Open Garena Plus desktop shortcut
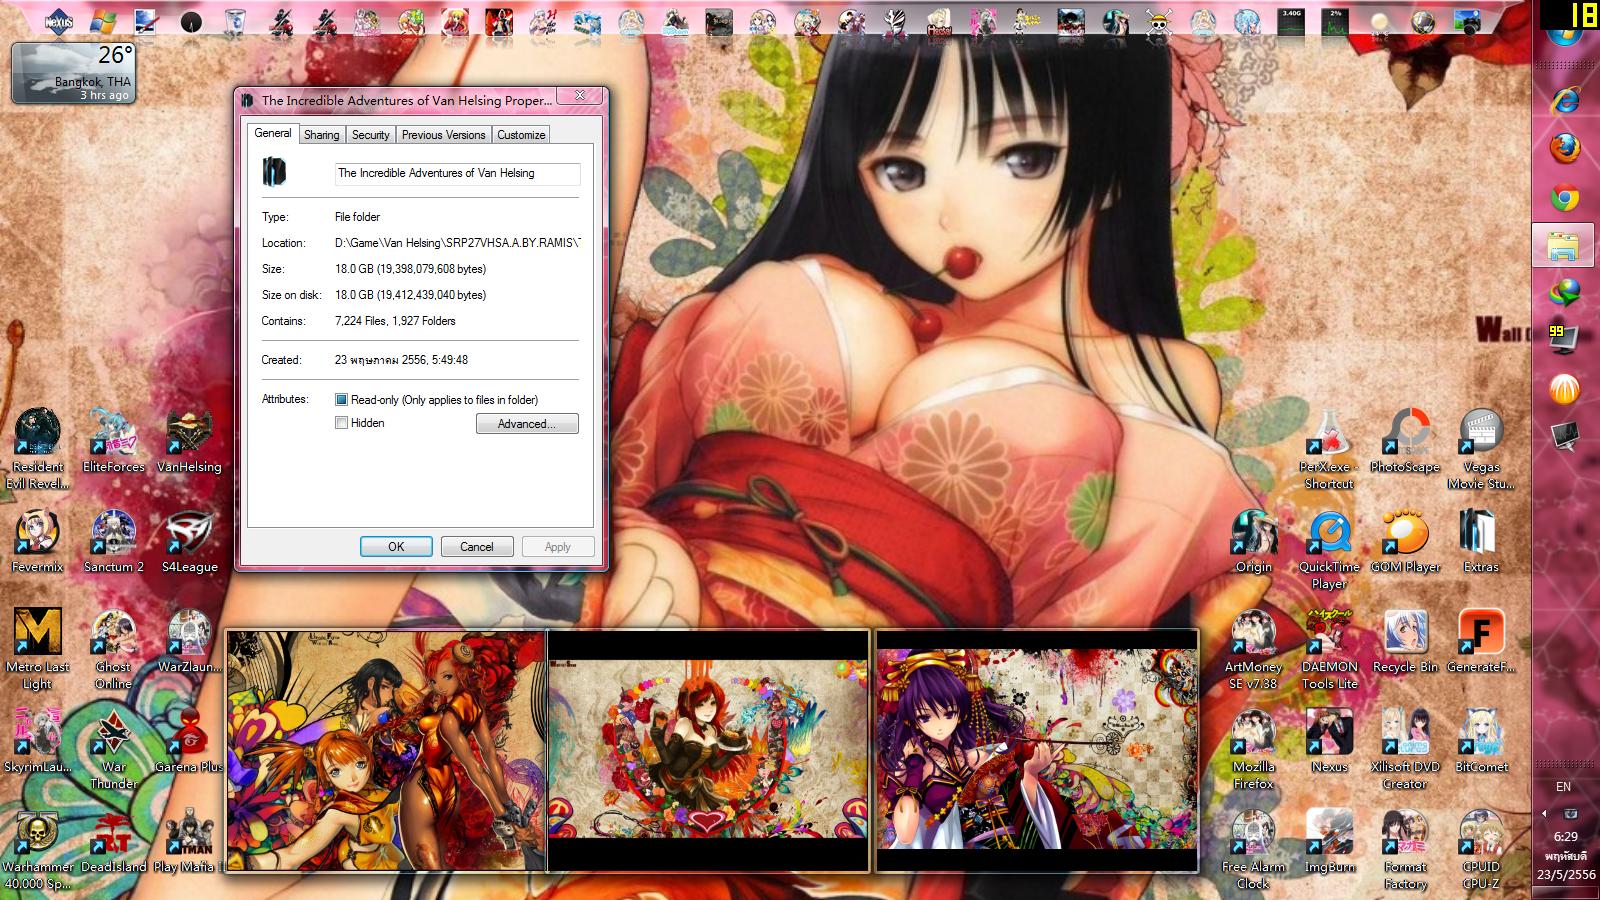 point(189,741)
